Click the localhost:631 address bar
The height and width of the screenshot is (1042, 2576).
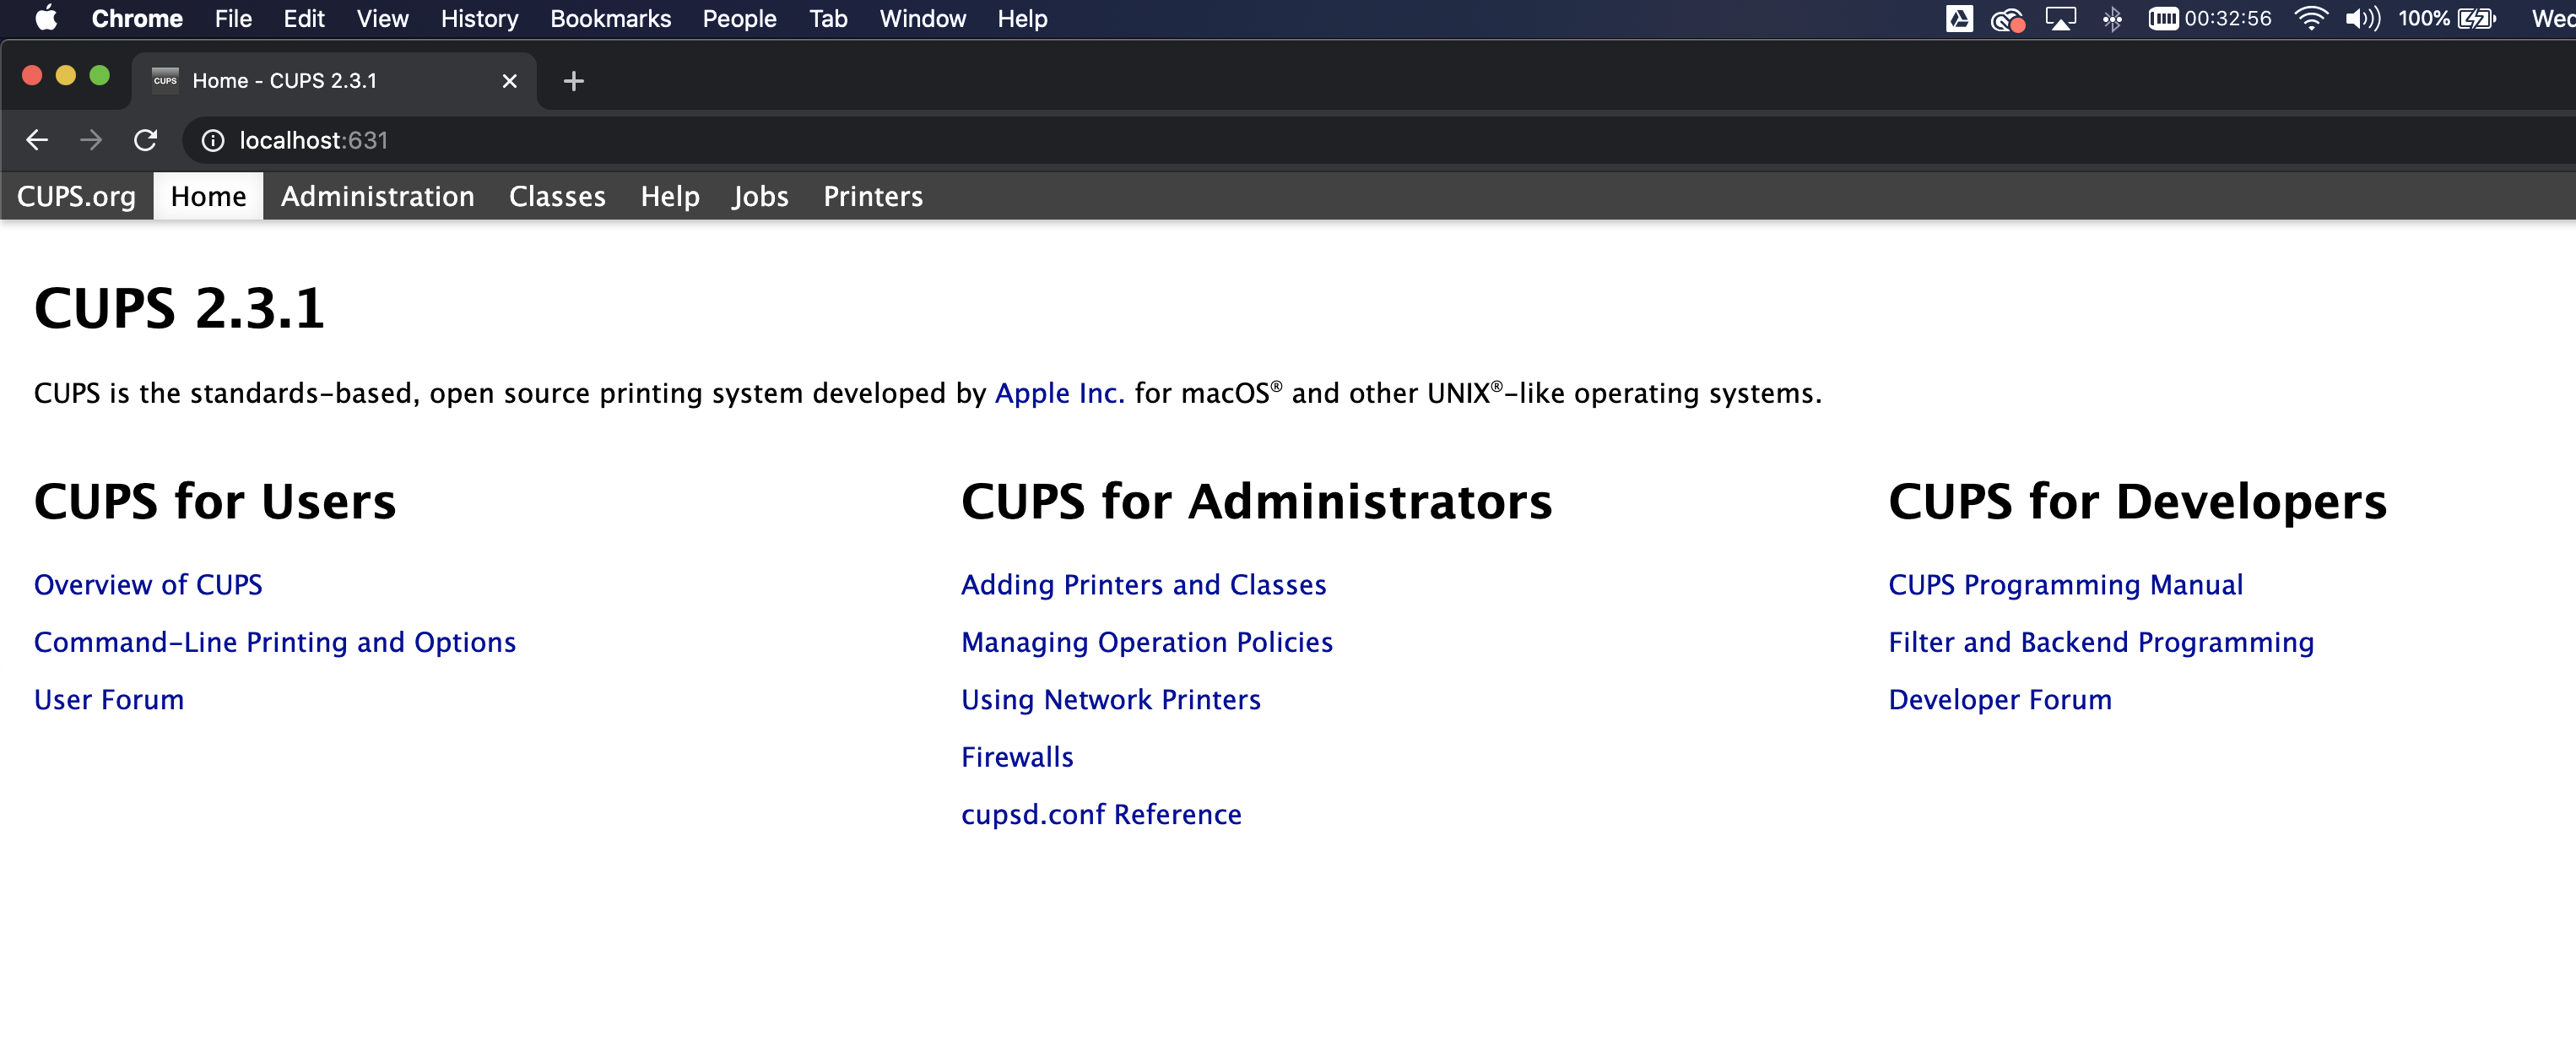pyautogui.click(x=700, y=140)
